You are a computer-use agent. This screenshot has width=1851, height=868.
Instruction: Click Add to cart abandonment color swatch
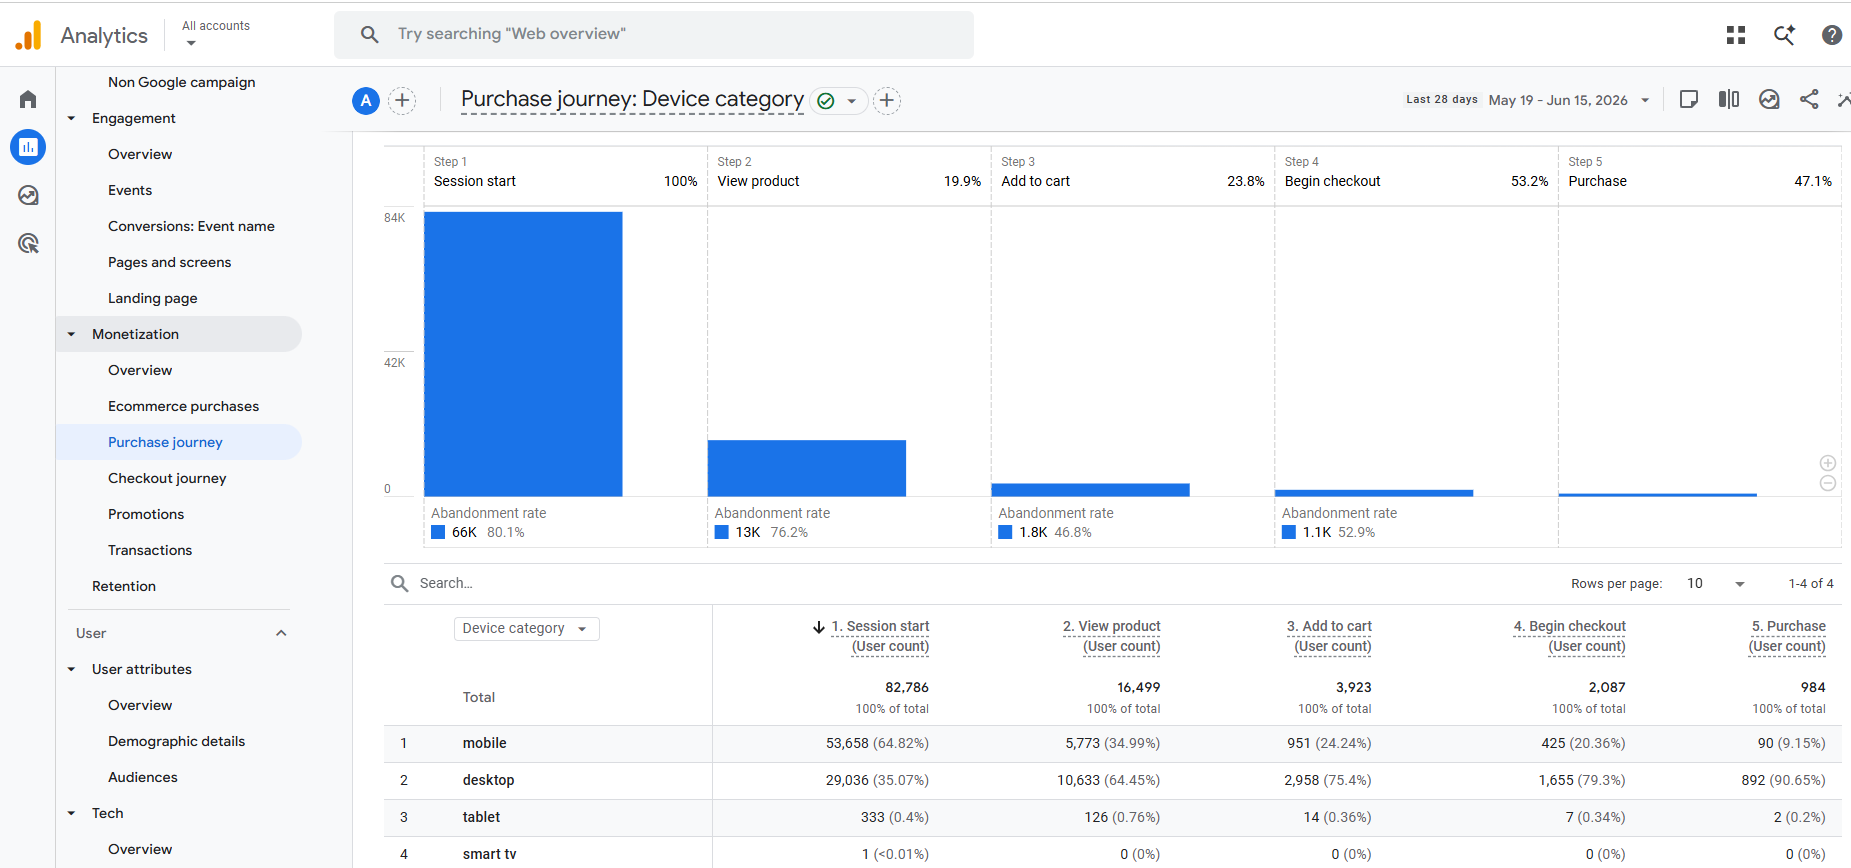click(1005, 532)
